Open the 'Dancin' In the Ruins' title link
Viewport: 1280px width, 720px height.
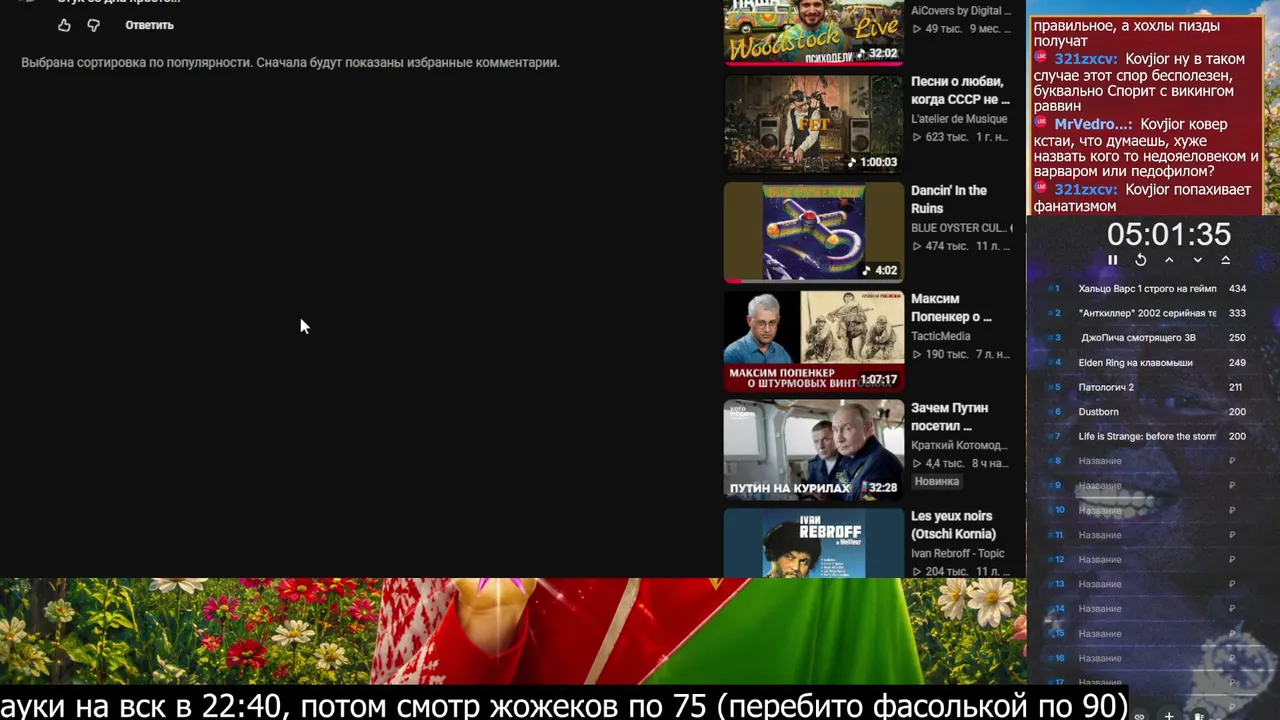pyautogui.click(x=949, y=199)
